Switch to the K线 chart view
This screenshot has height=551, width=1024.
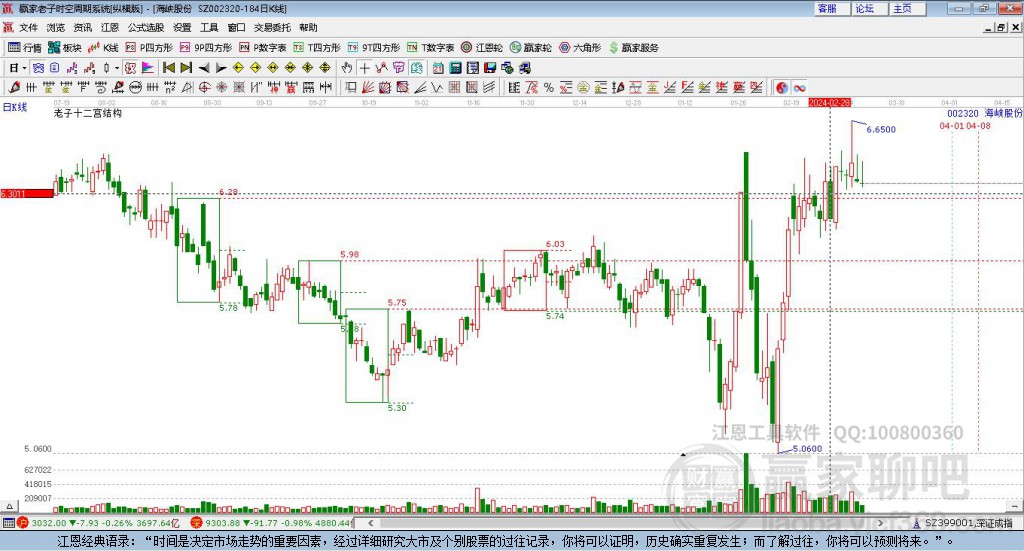pos(103,48)
